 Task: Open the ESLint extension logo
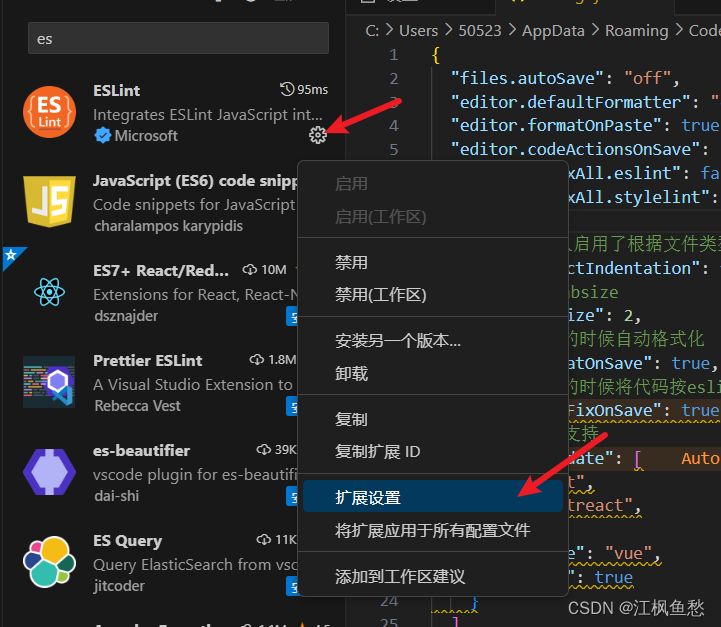coord(49,112)
